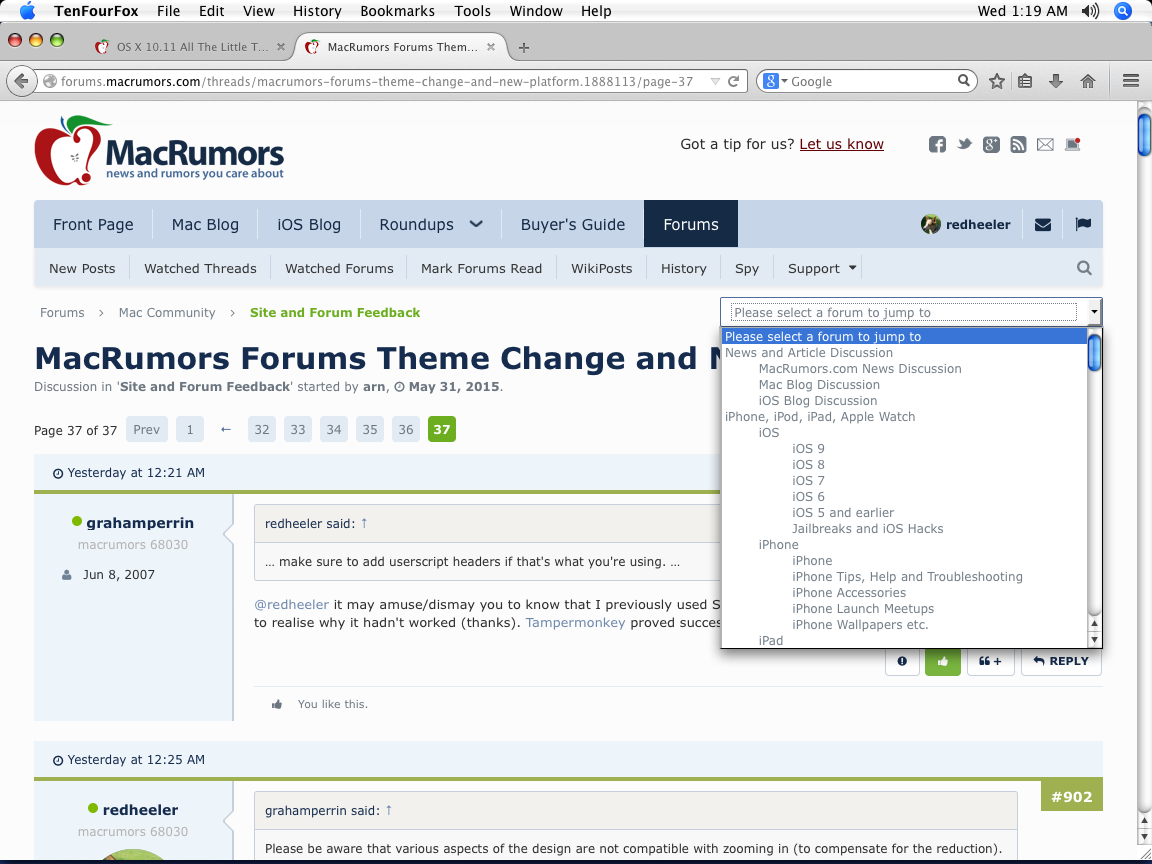
Task: Go to page 36
Action: point(406,430)
